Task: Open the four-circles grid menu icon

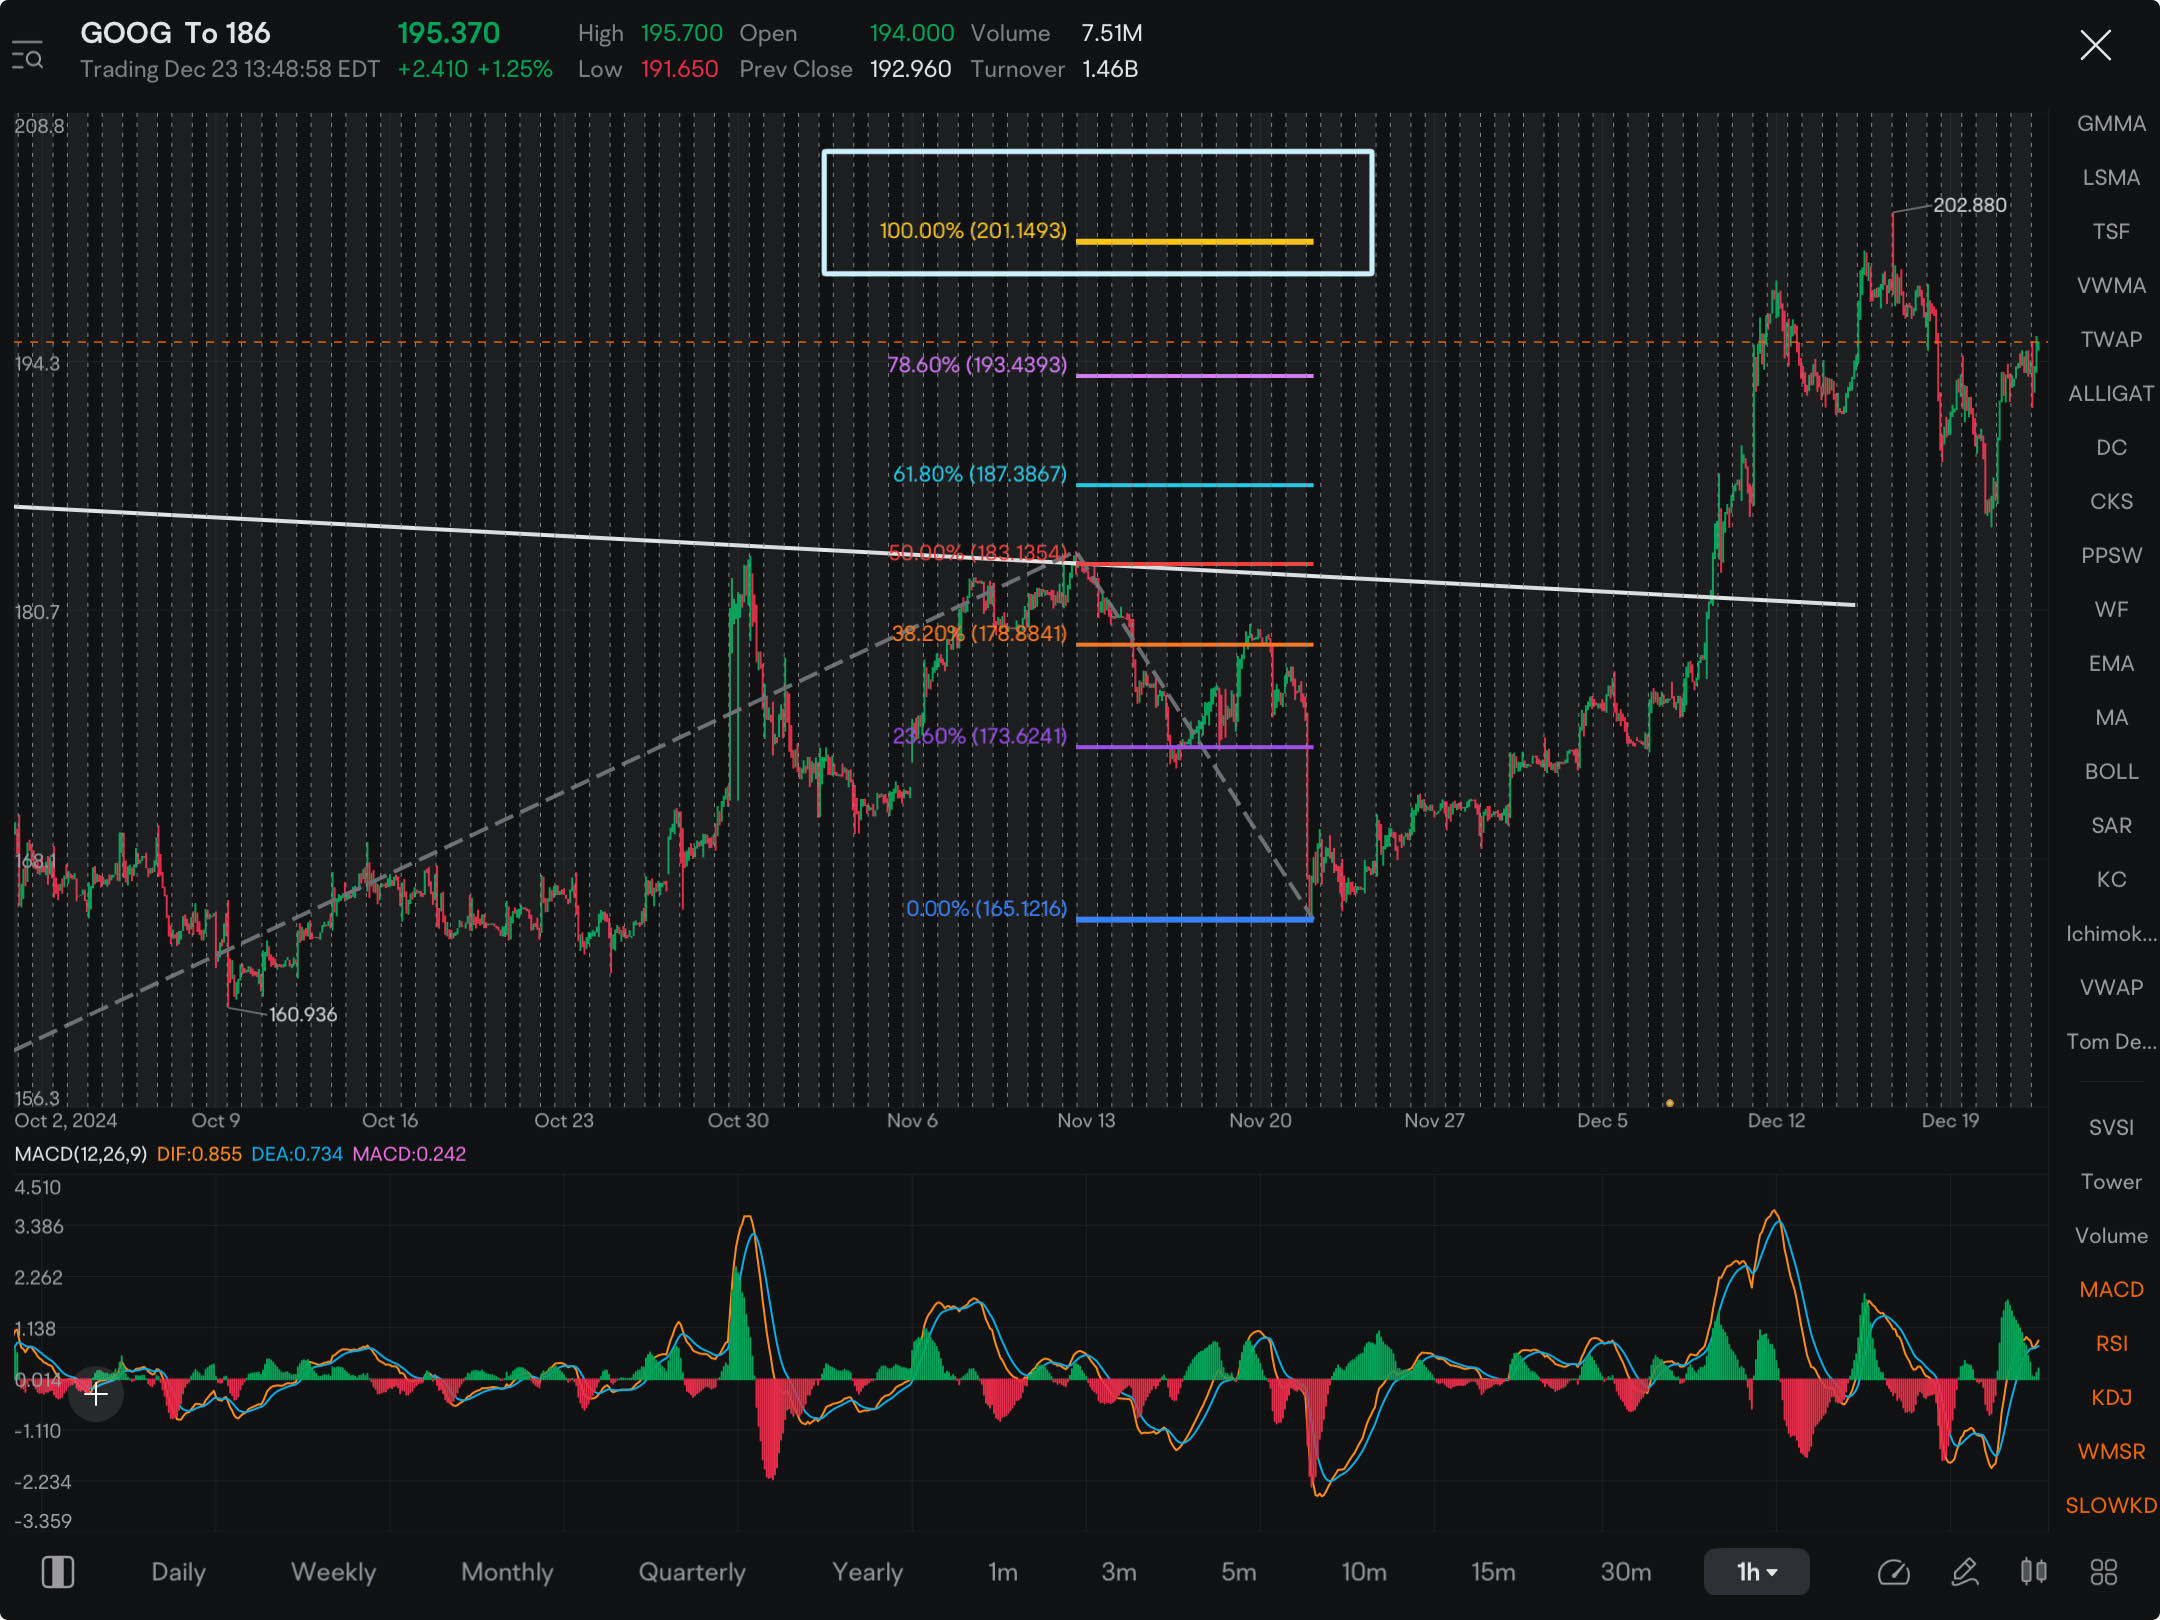Action: (2104, 1572)
